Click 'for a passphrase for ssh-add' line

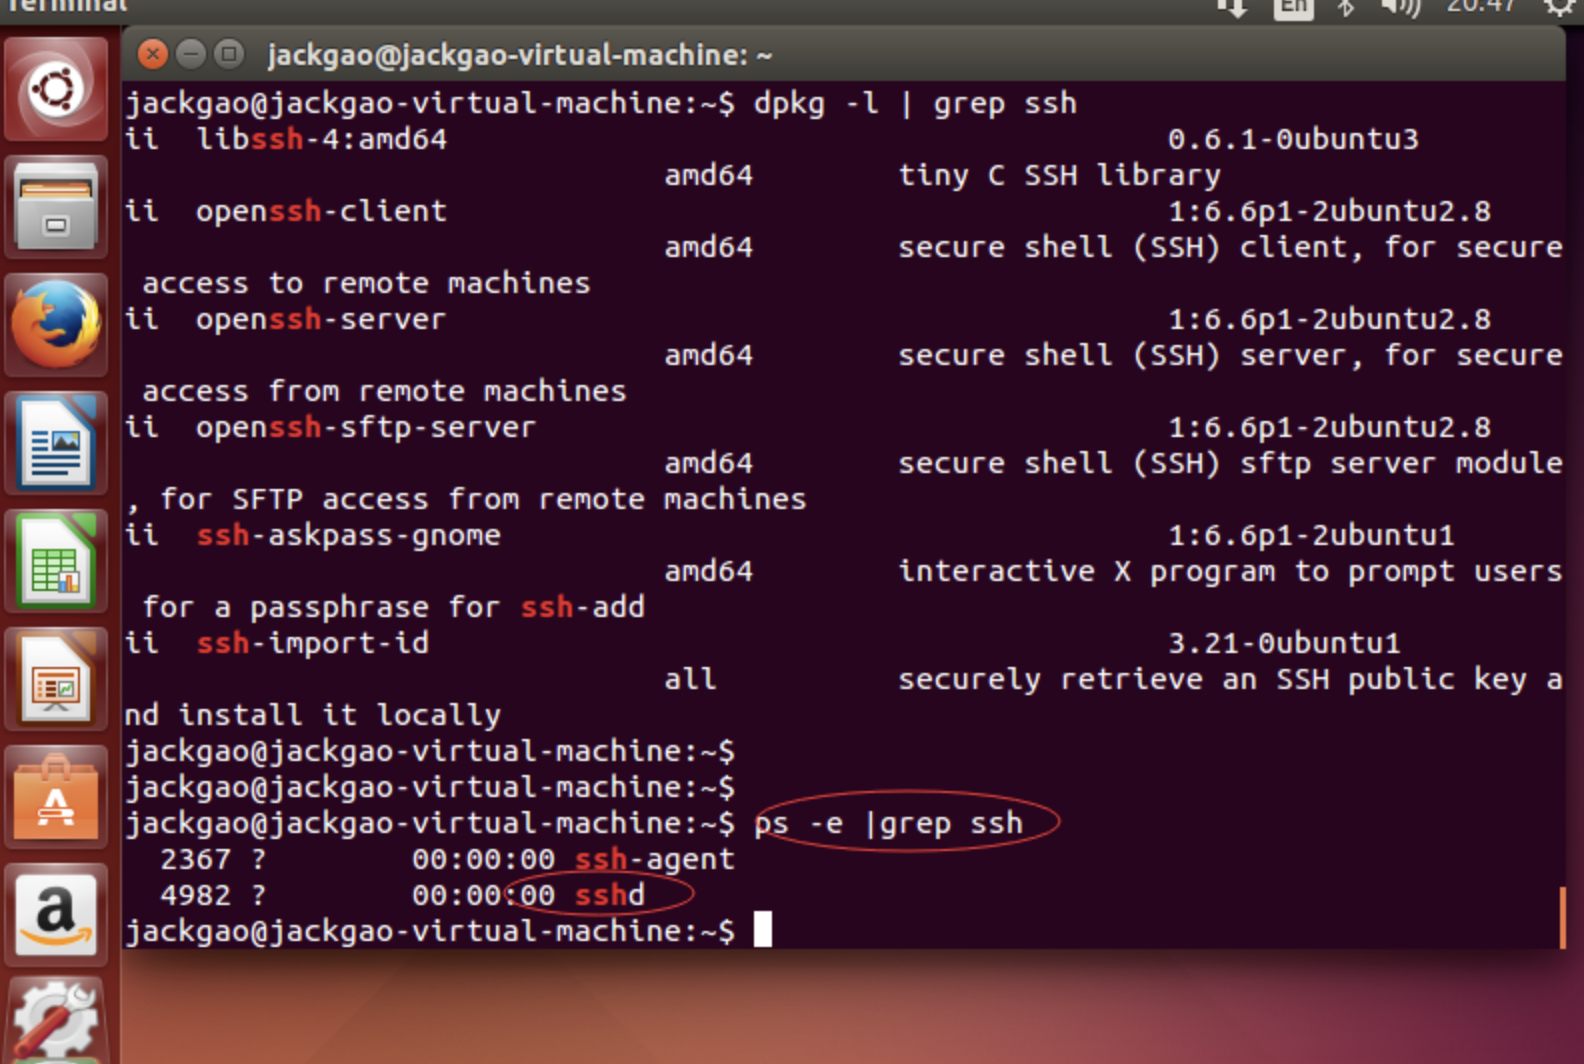coord(393,607)
